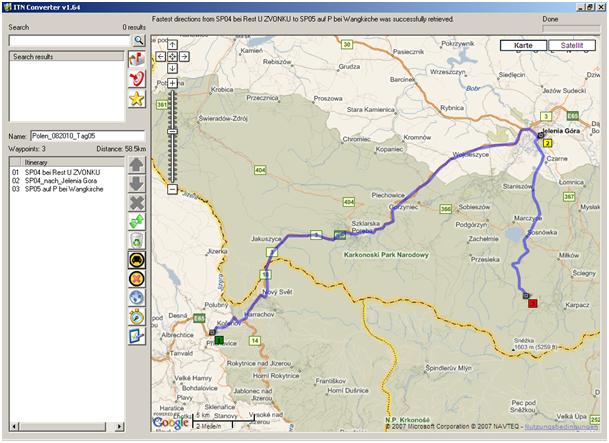Click the blue globe icon
The width and height of the screenshot is (609, 443).
point(137,298)
